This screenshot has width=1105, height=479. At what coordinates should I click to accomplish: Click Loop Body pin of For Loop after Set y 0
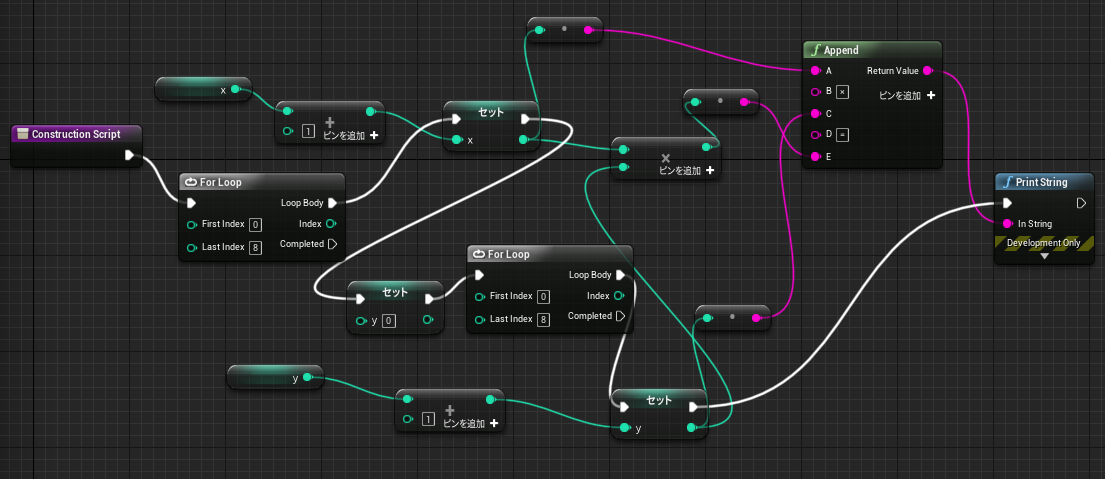coord(620,275)
